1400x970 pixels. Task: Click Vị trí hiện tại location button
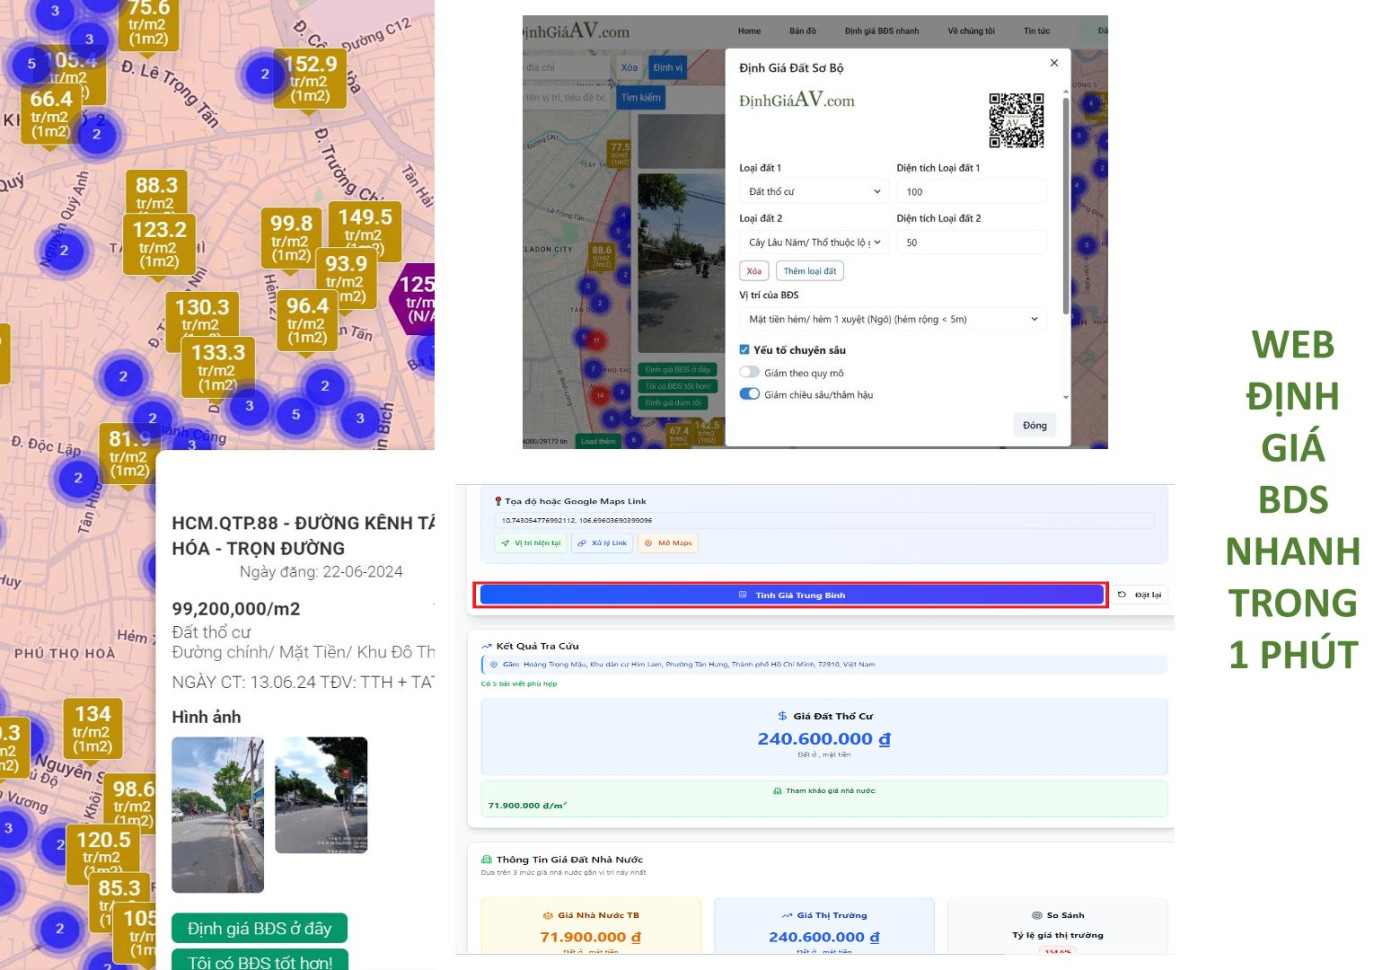pyautogui.click(x=531, y=543)
